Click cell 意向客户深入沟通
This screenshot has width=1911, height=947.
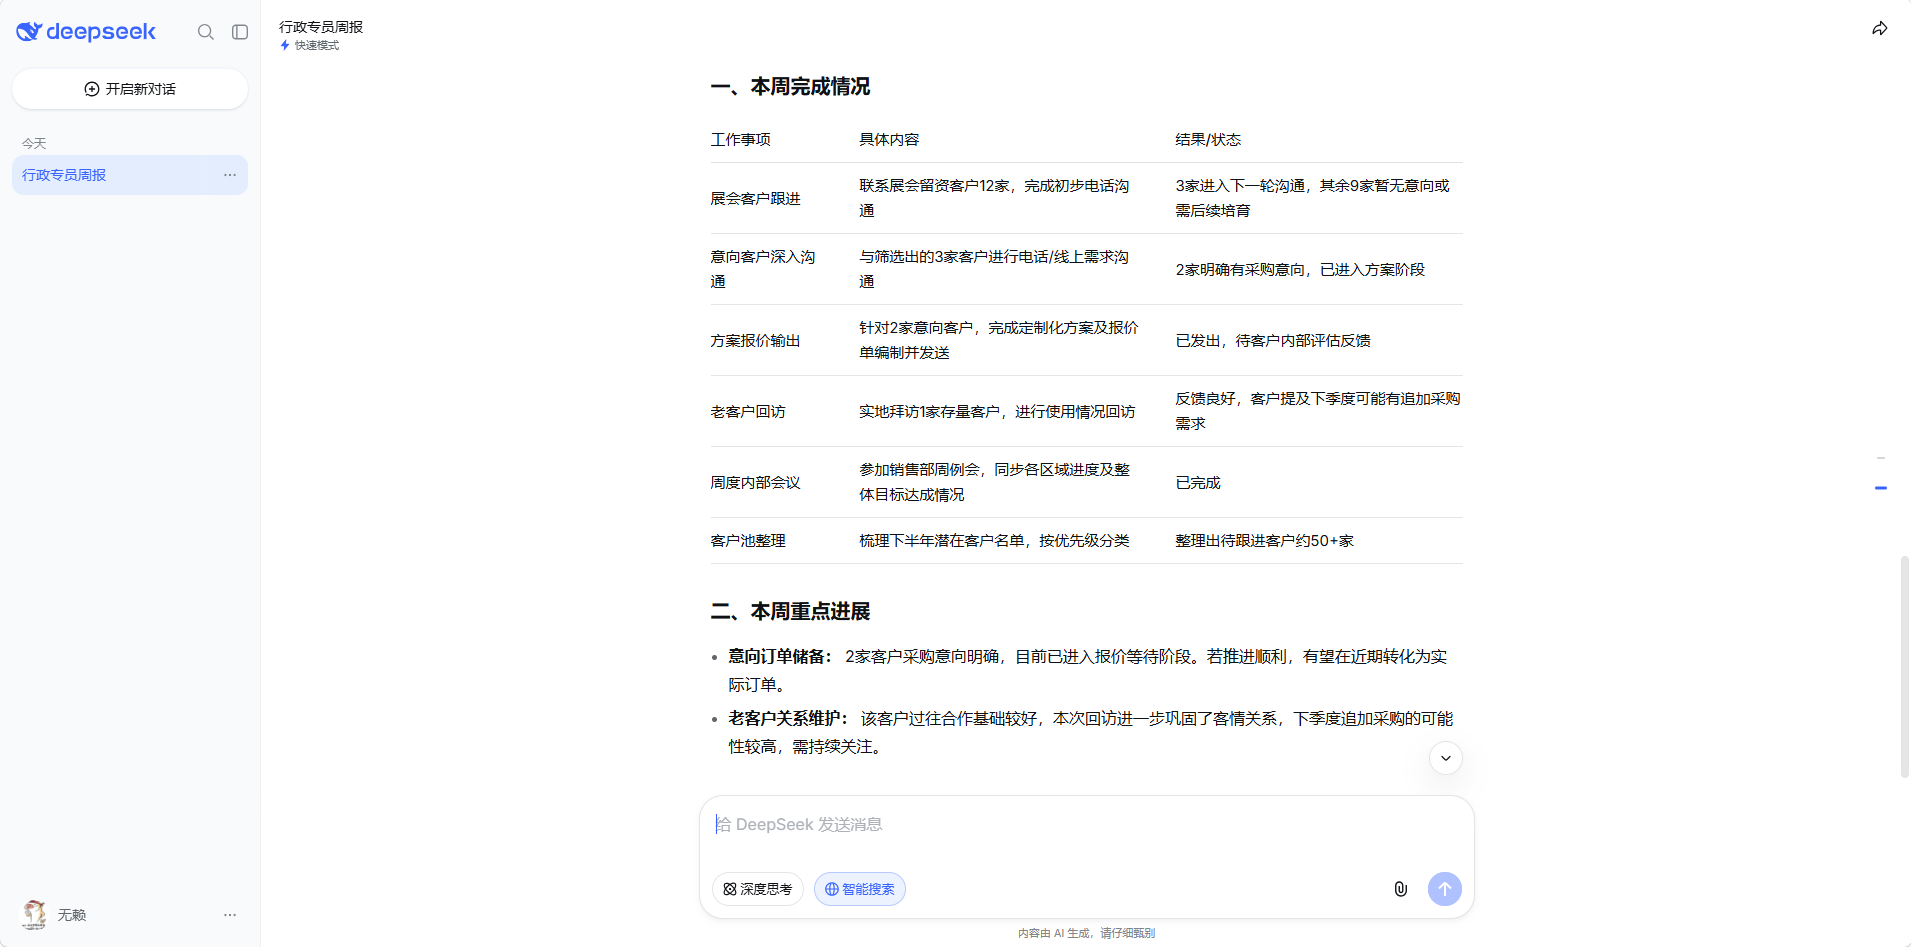763,270
